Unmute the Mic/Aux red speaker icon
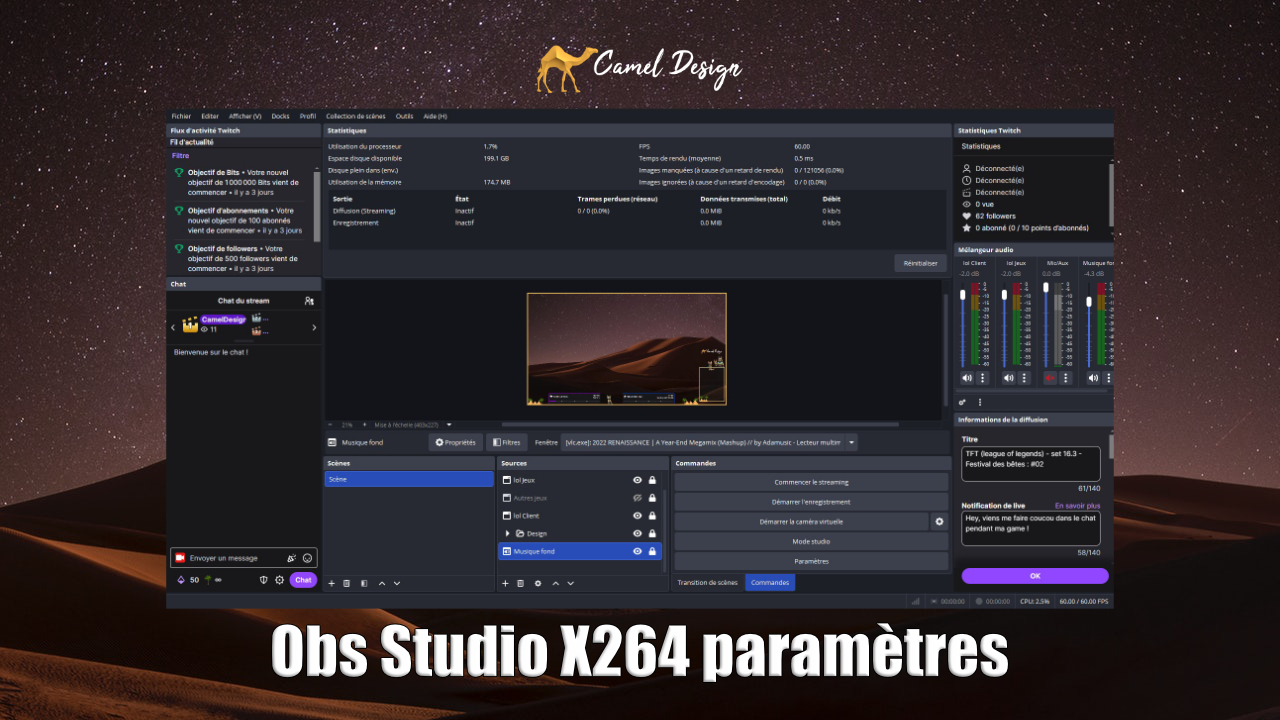This screenshot has width=1280, height=720. [x=1050, y=378]
